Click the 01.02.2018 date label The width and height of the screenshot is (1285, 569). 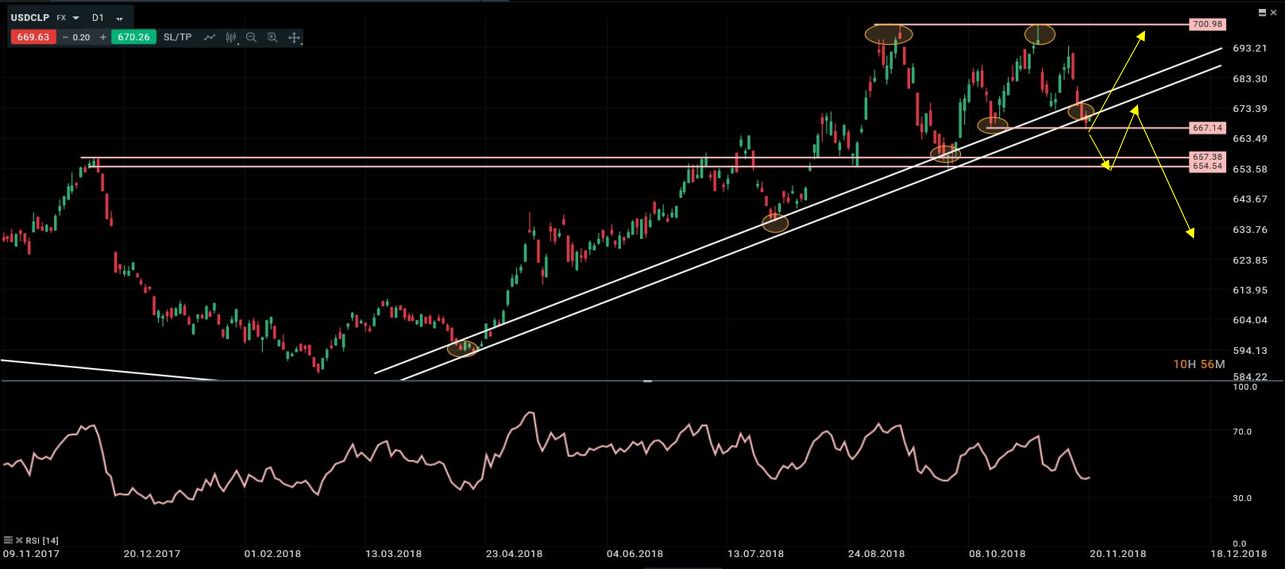click(x=274, y=553)
